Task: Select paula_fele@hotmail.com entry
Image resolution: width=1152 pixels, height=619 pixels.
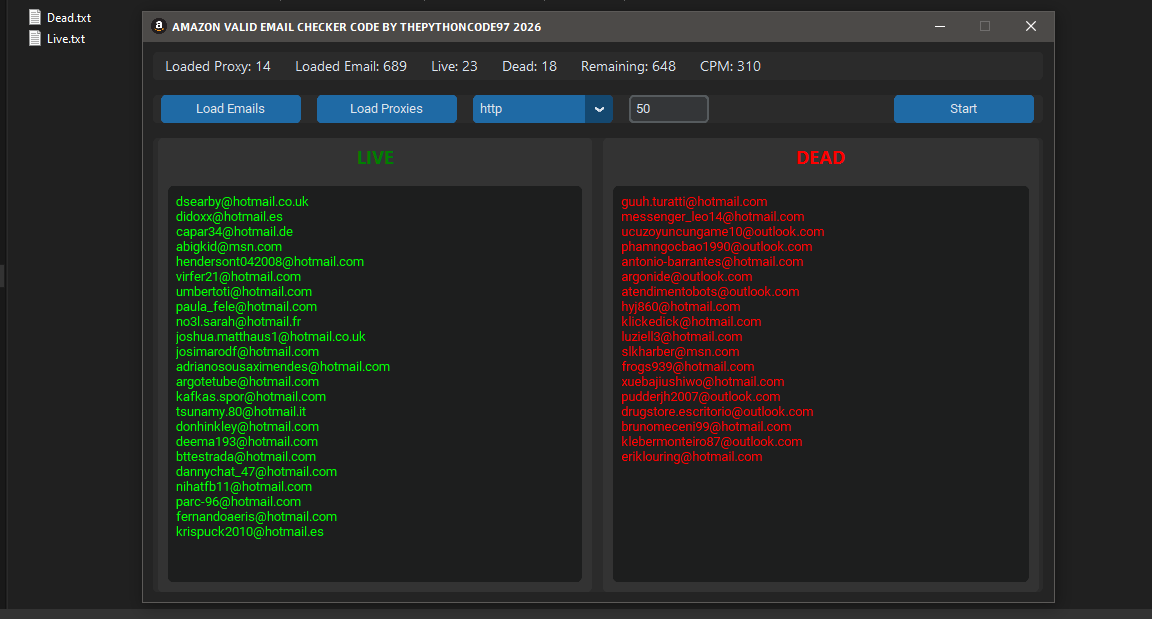Action: pyautogui.click(x=246, y=306)
